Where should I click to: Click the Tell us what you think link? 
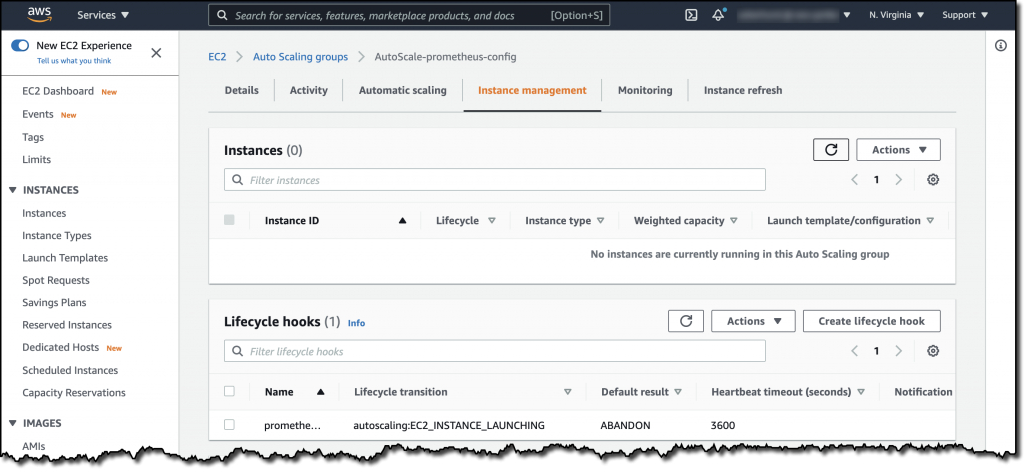click(74, 61)
